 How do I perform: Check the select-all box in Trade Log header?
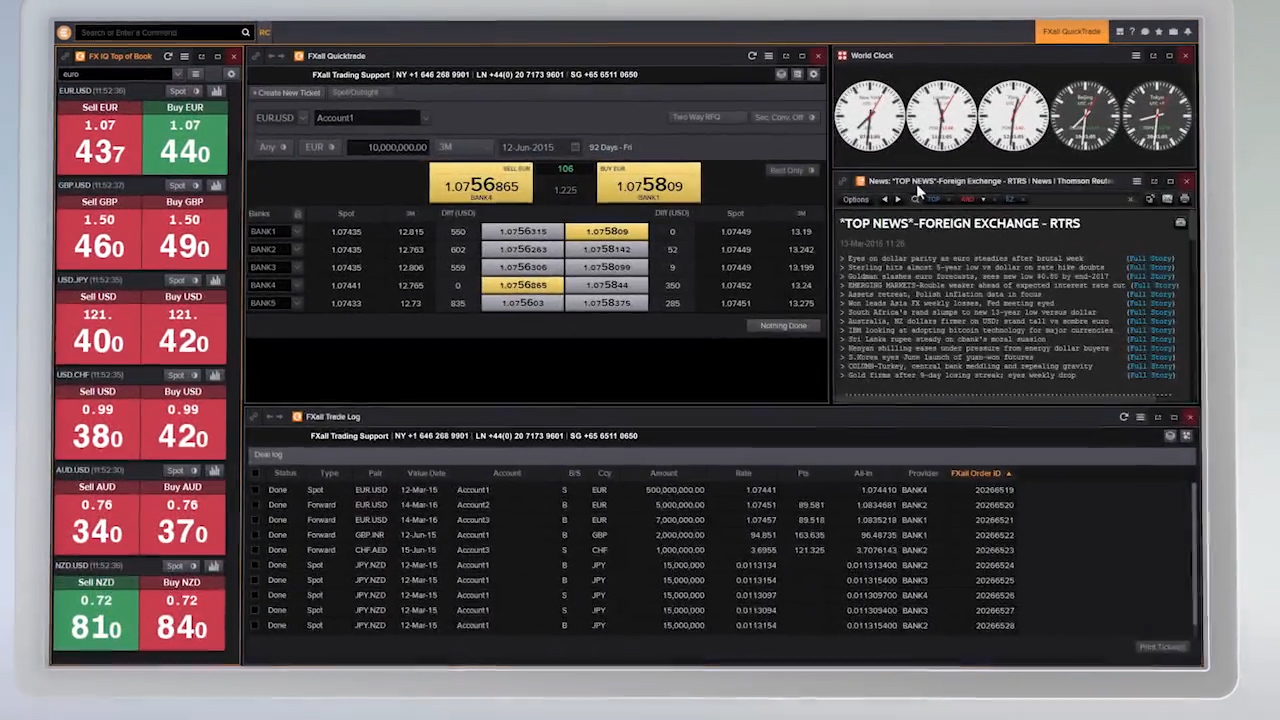[255, 473]
